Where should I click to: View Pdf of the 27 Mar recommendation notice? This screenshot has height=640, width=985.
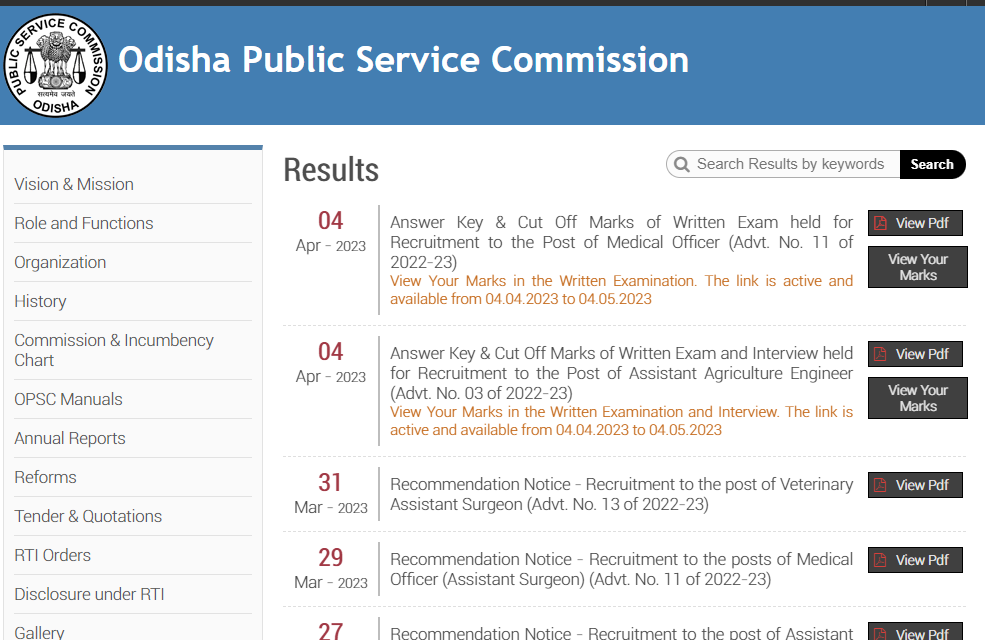point(915,631)
